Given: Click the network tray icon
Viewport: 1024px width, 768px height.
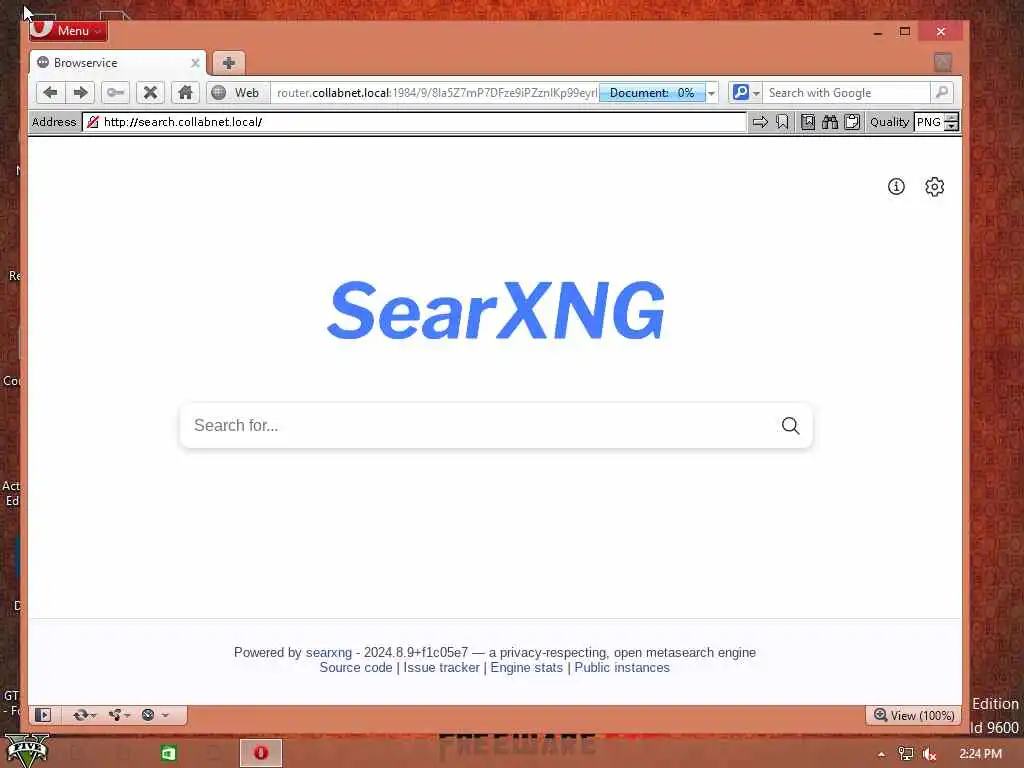Looking at the screenshot, I should (906, 754).
